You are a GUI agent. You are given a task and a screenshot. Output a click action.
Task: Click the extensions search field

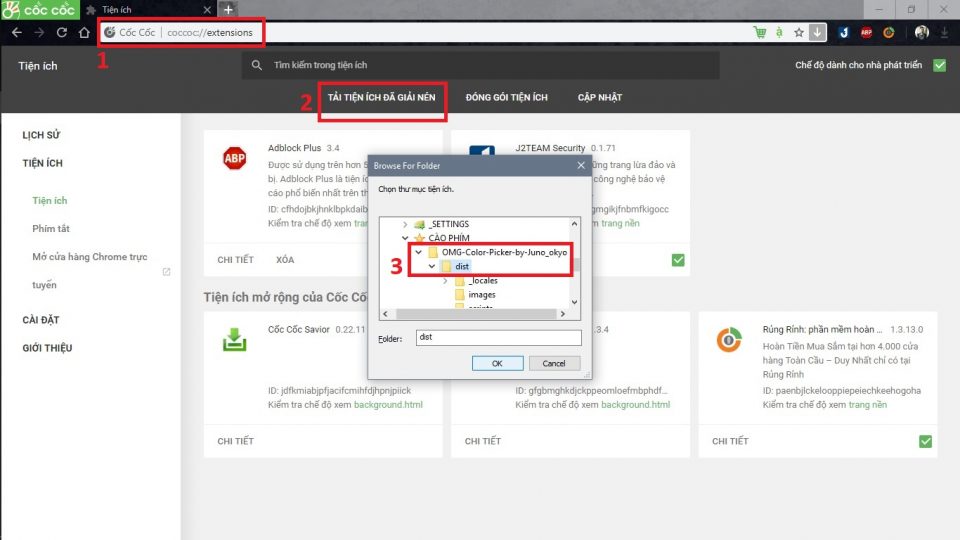pos(481,65)
